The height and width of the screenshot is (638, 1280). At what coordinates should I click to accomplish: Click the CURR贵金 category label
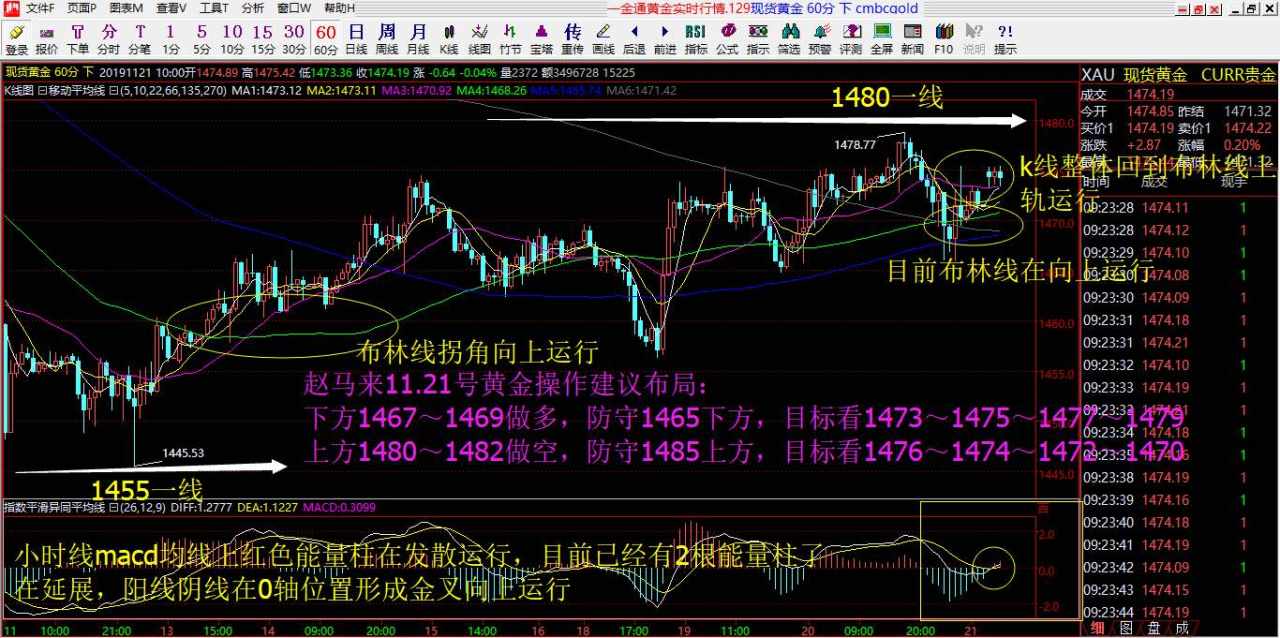coord(1238,75)
